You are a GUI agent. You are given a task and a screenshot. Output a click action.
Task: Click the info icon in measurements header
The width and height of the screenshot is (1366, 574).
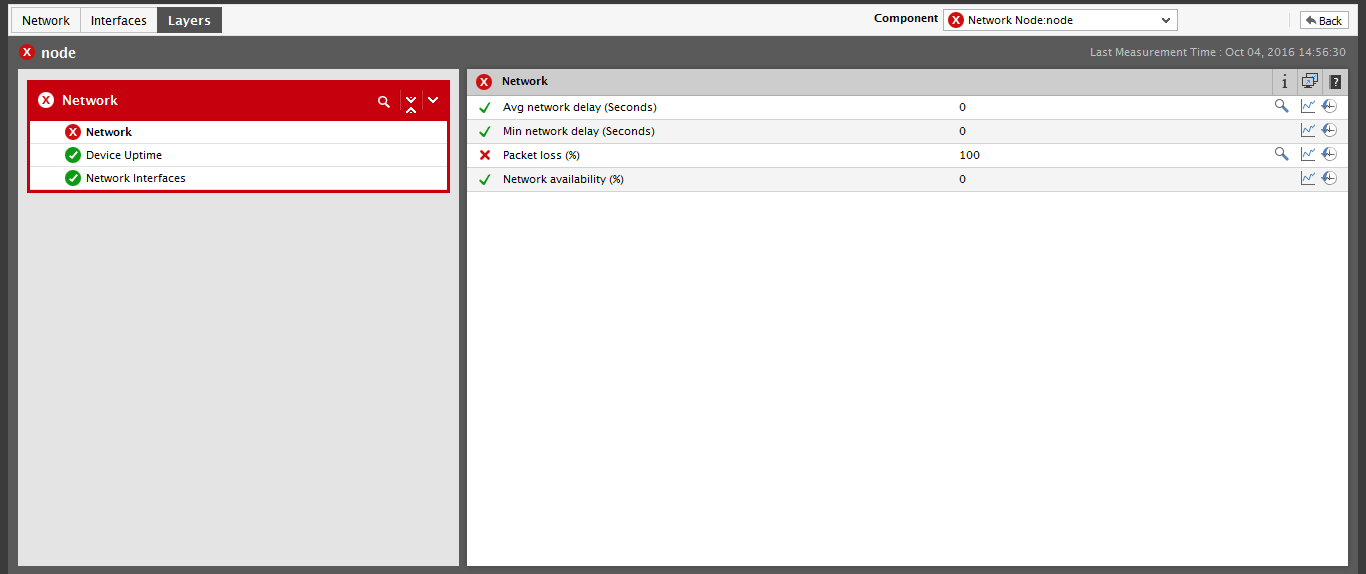pos(1285,82)
